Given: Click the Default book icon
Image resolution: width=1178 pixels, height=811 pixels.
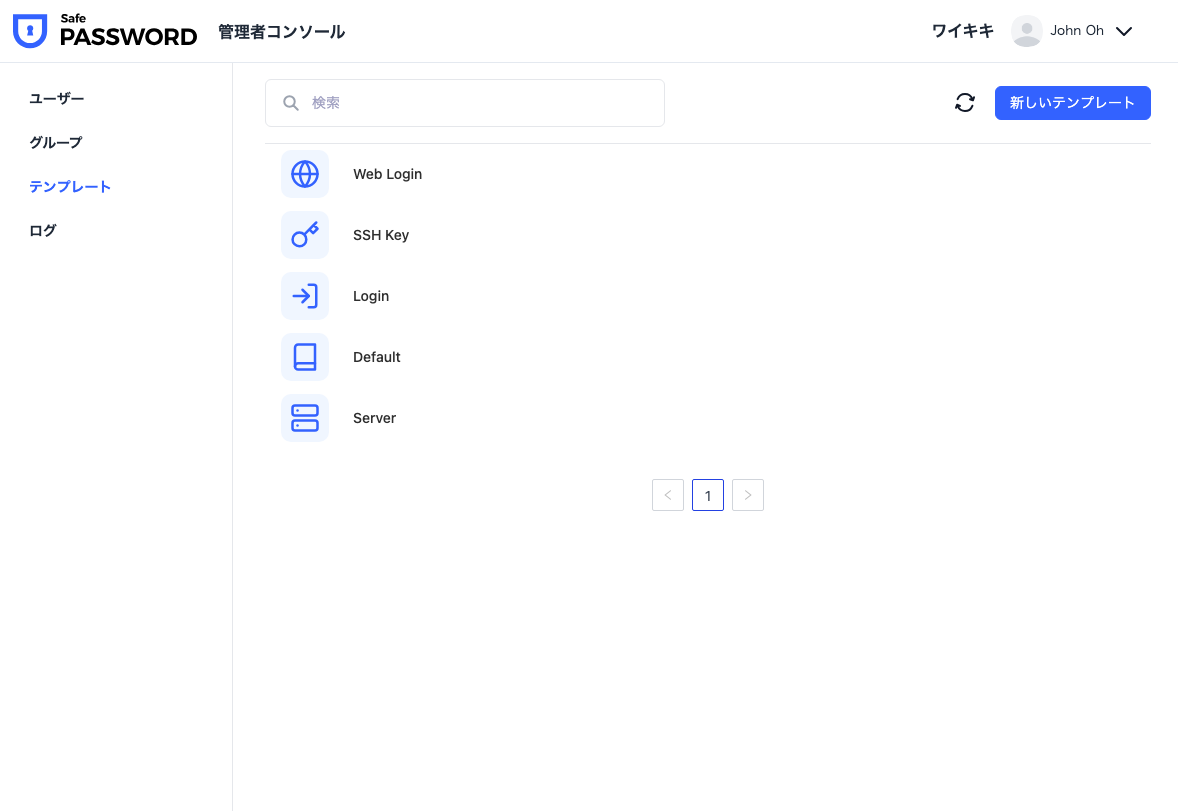Looking at the screenshot, I should click(x=305, y=357).
